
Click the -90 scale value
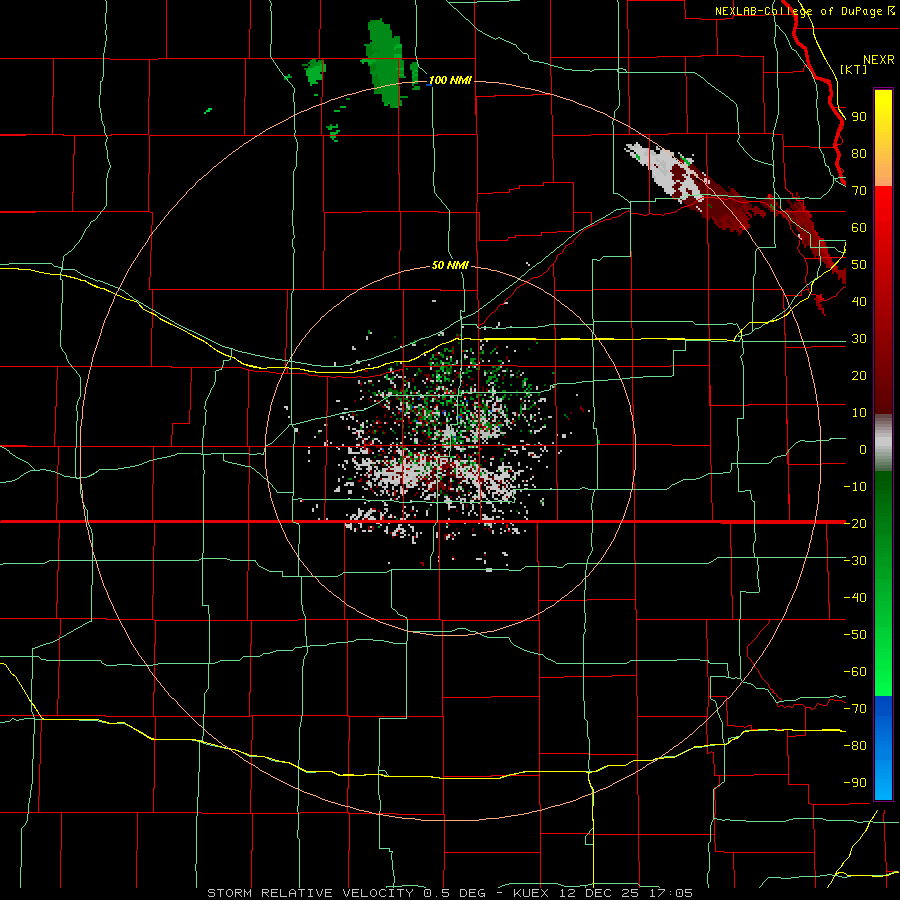(855, 782)
